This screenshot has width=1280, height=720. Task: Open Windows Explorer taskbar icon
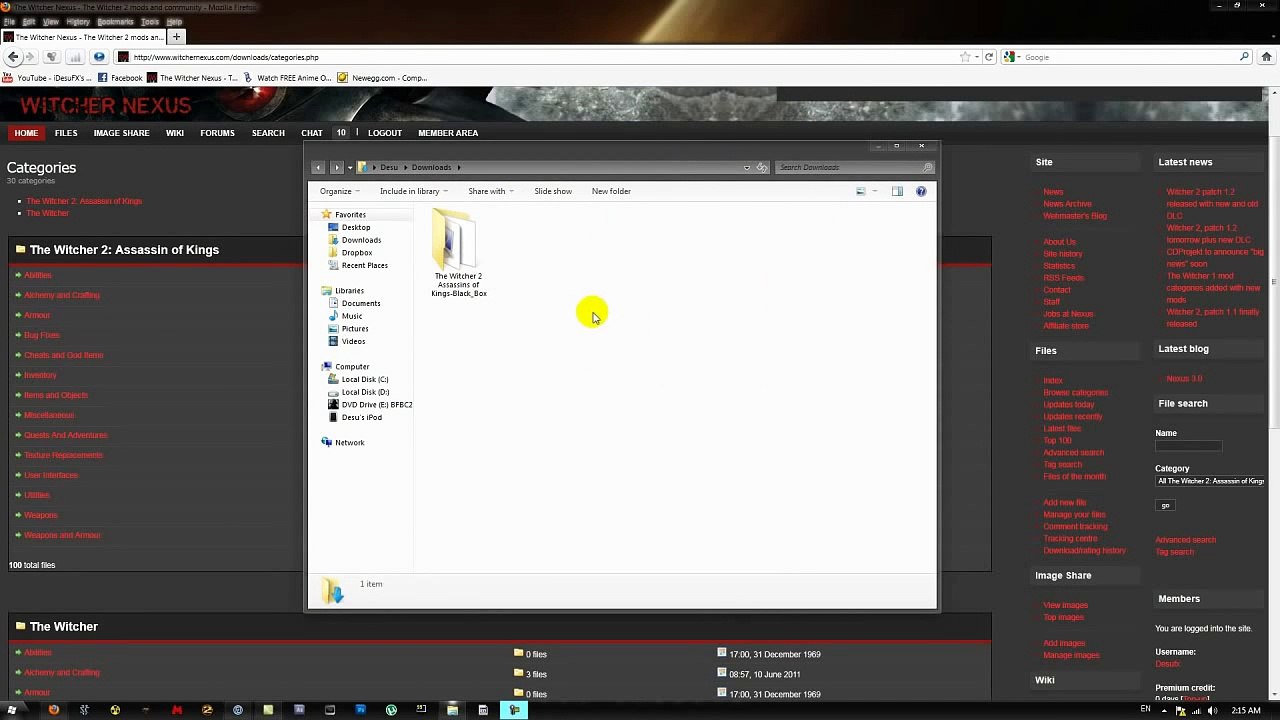(452, 710)
